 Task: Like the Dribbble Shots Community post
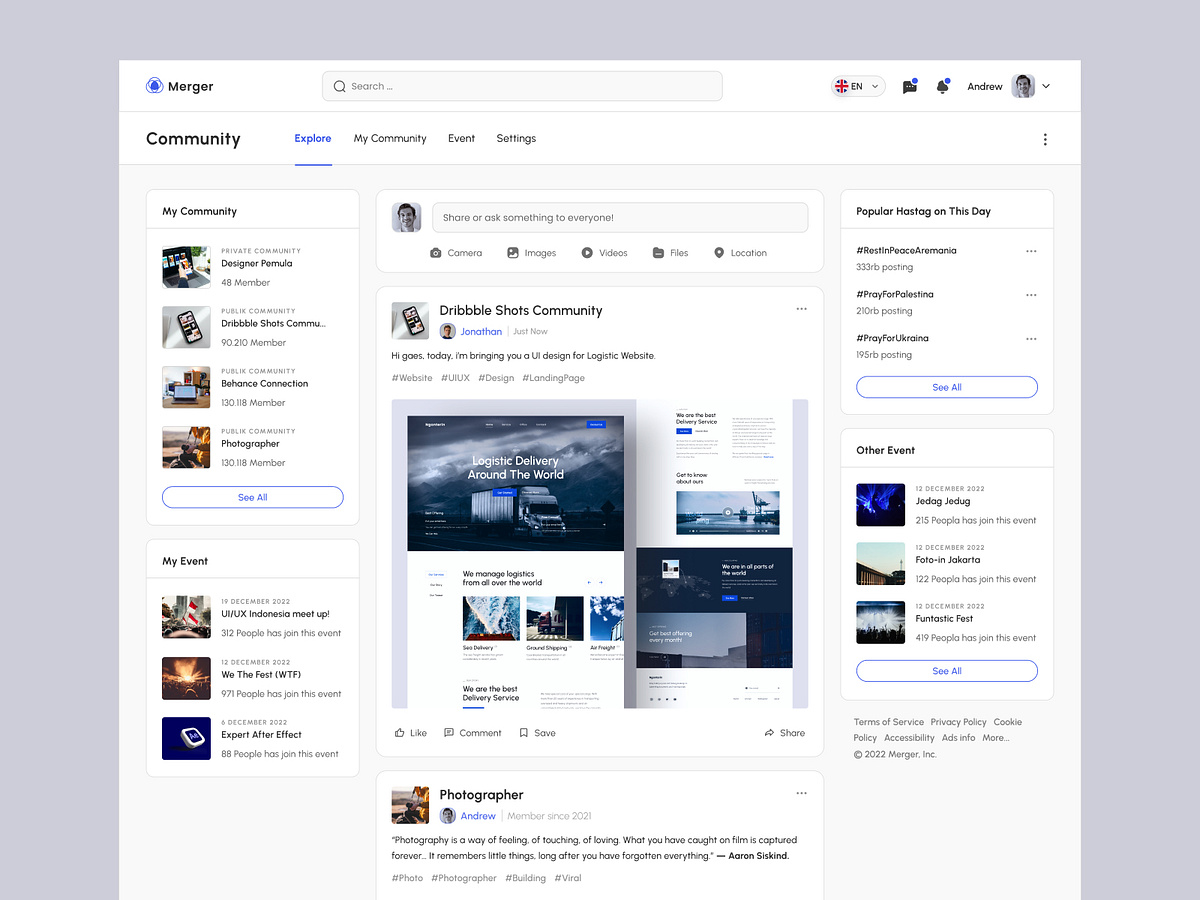[x=411, y=733]
